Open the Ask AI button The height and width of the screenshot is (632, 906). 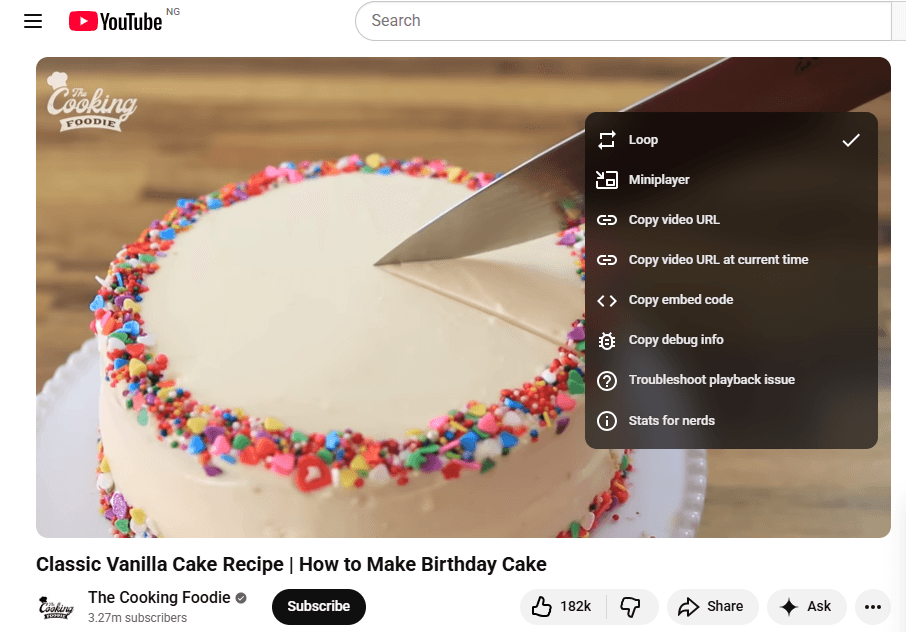tap(807, 607)
